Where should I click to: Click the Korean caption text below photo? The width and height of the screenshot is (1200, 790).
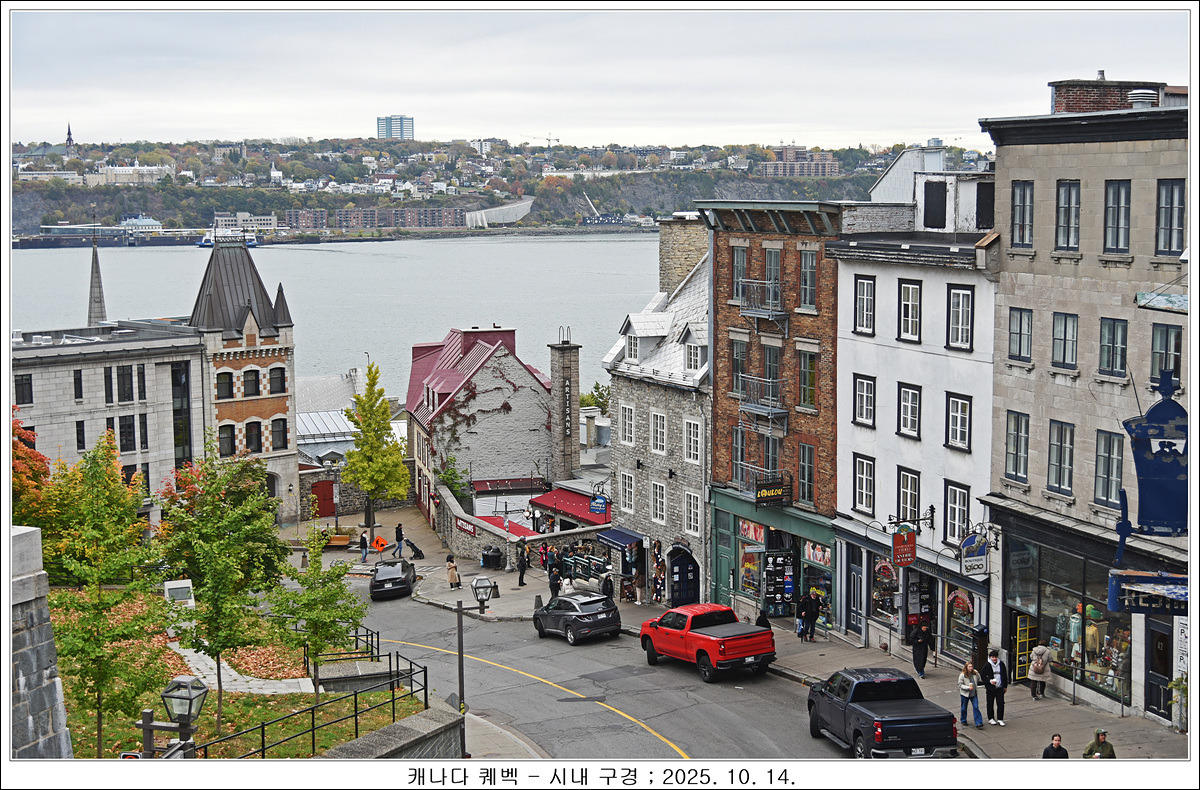[x=600, y=776]
